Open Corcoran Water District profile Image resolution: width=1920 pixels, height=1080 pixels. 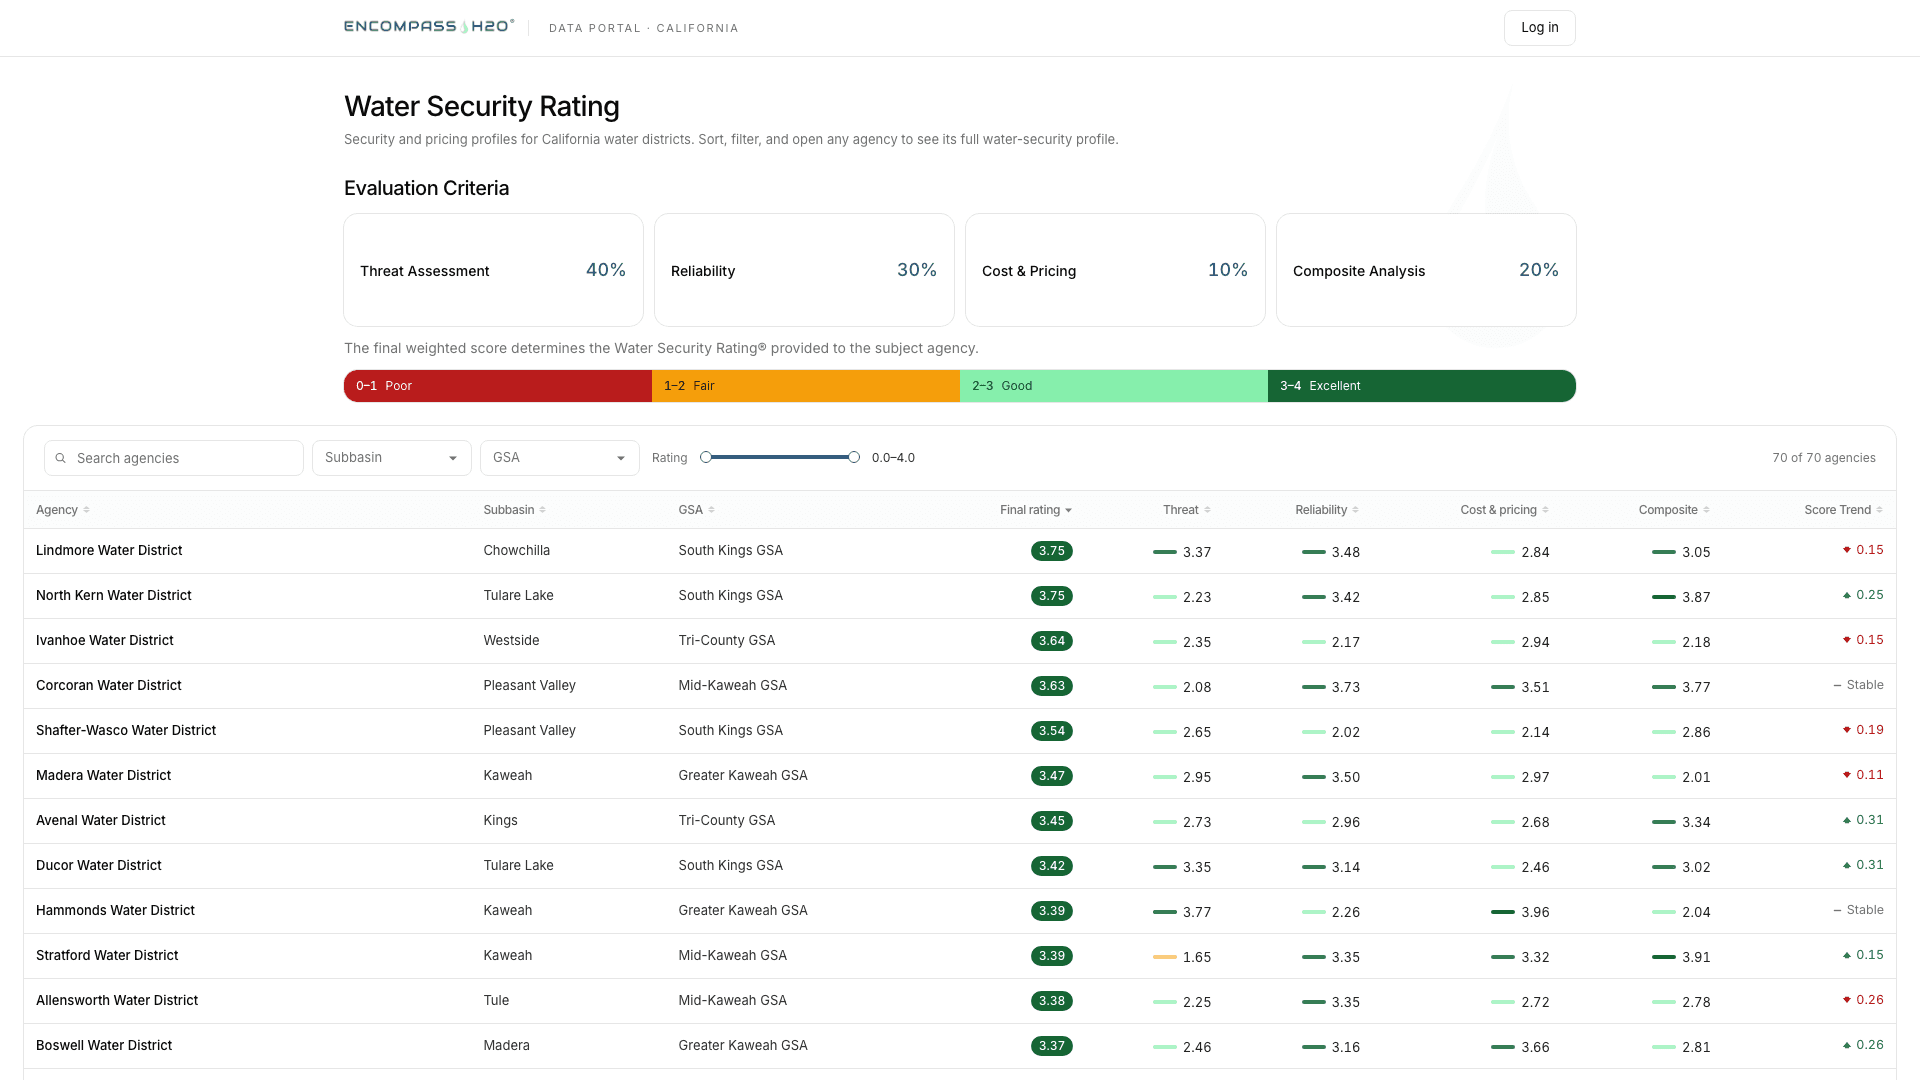click(x=109, y=686)
